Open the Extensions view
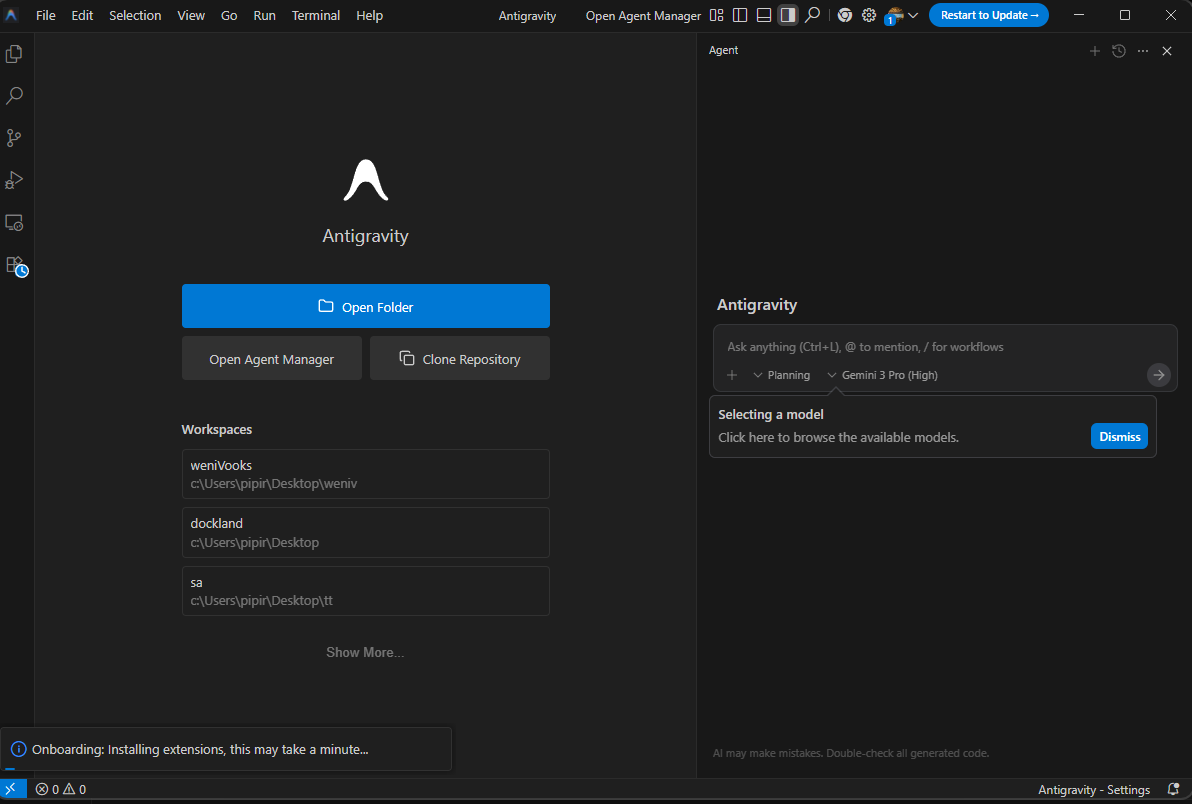The width and height of the screenshot is (1192, 804). point(15,266)
